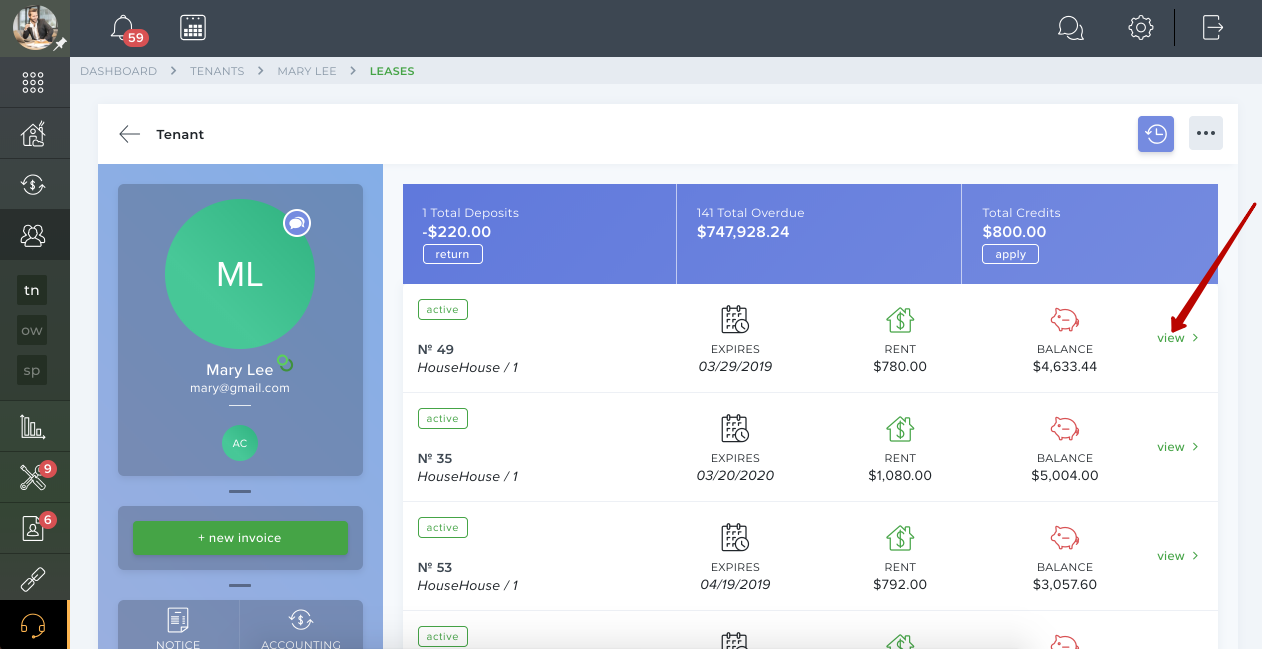Click the active badge on lease Nº 53

(x=443, y=528)
